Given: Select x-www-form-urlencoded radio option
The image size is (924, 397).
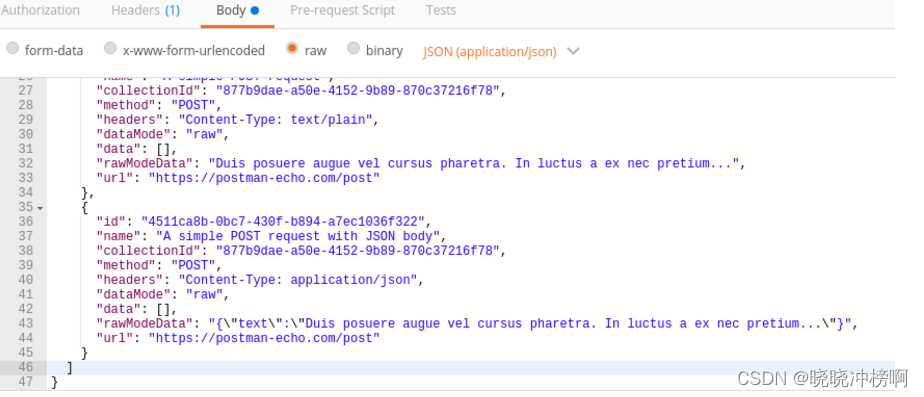Looking at the screenshot, I should [110, 49].
